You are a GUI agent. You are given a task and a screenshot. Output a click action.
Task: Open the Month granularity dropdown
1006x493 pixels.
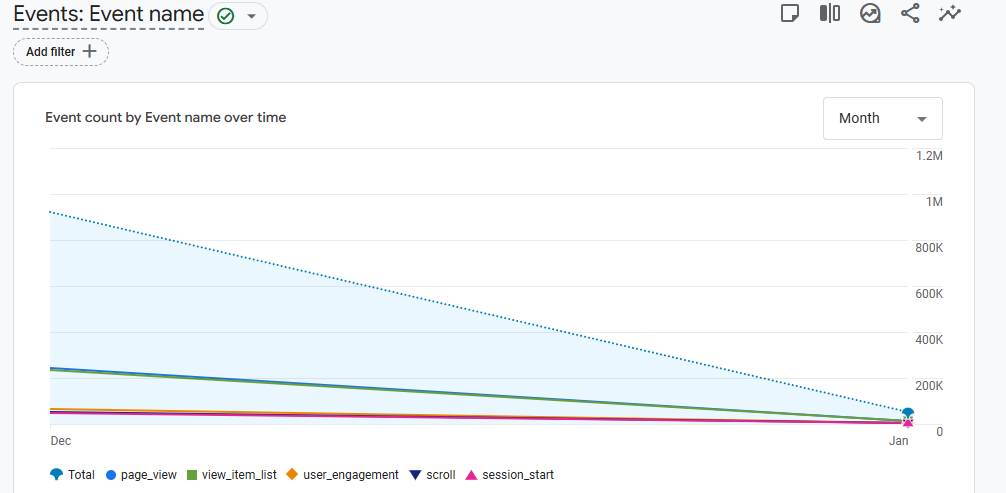[x=882, y=118]
